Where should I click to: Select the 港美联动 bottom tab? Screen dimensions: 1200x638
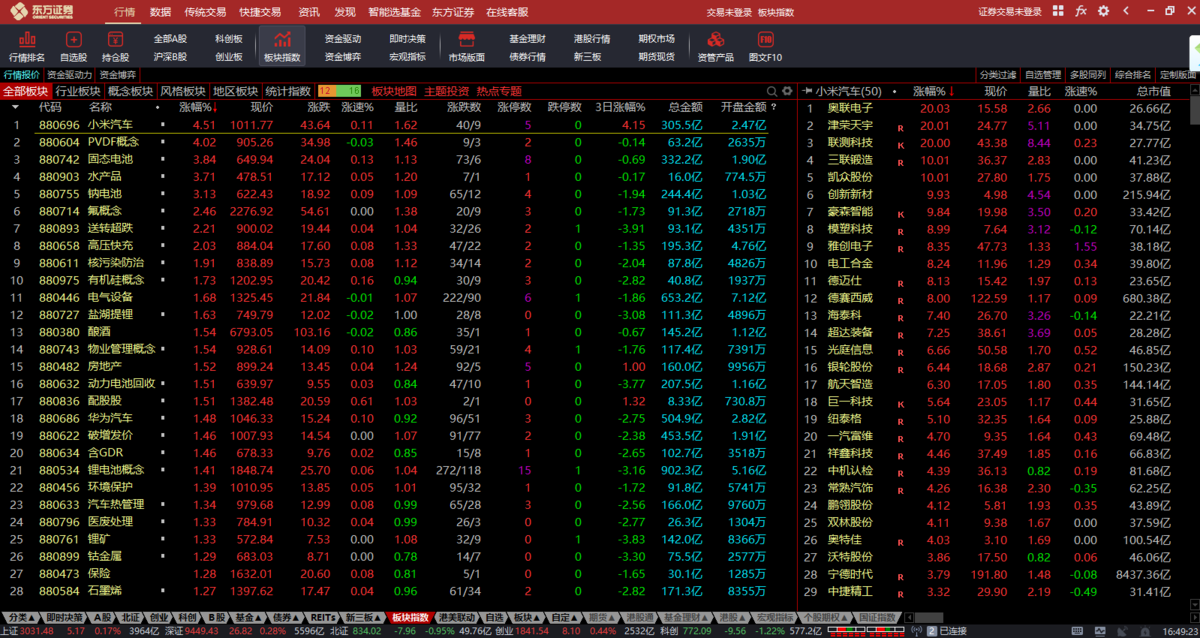coord(459,618)
